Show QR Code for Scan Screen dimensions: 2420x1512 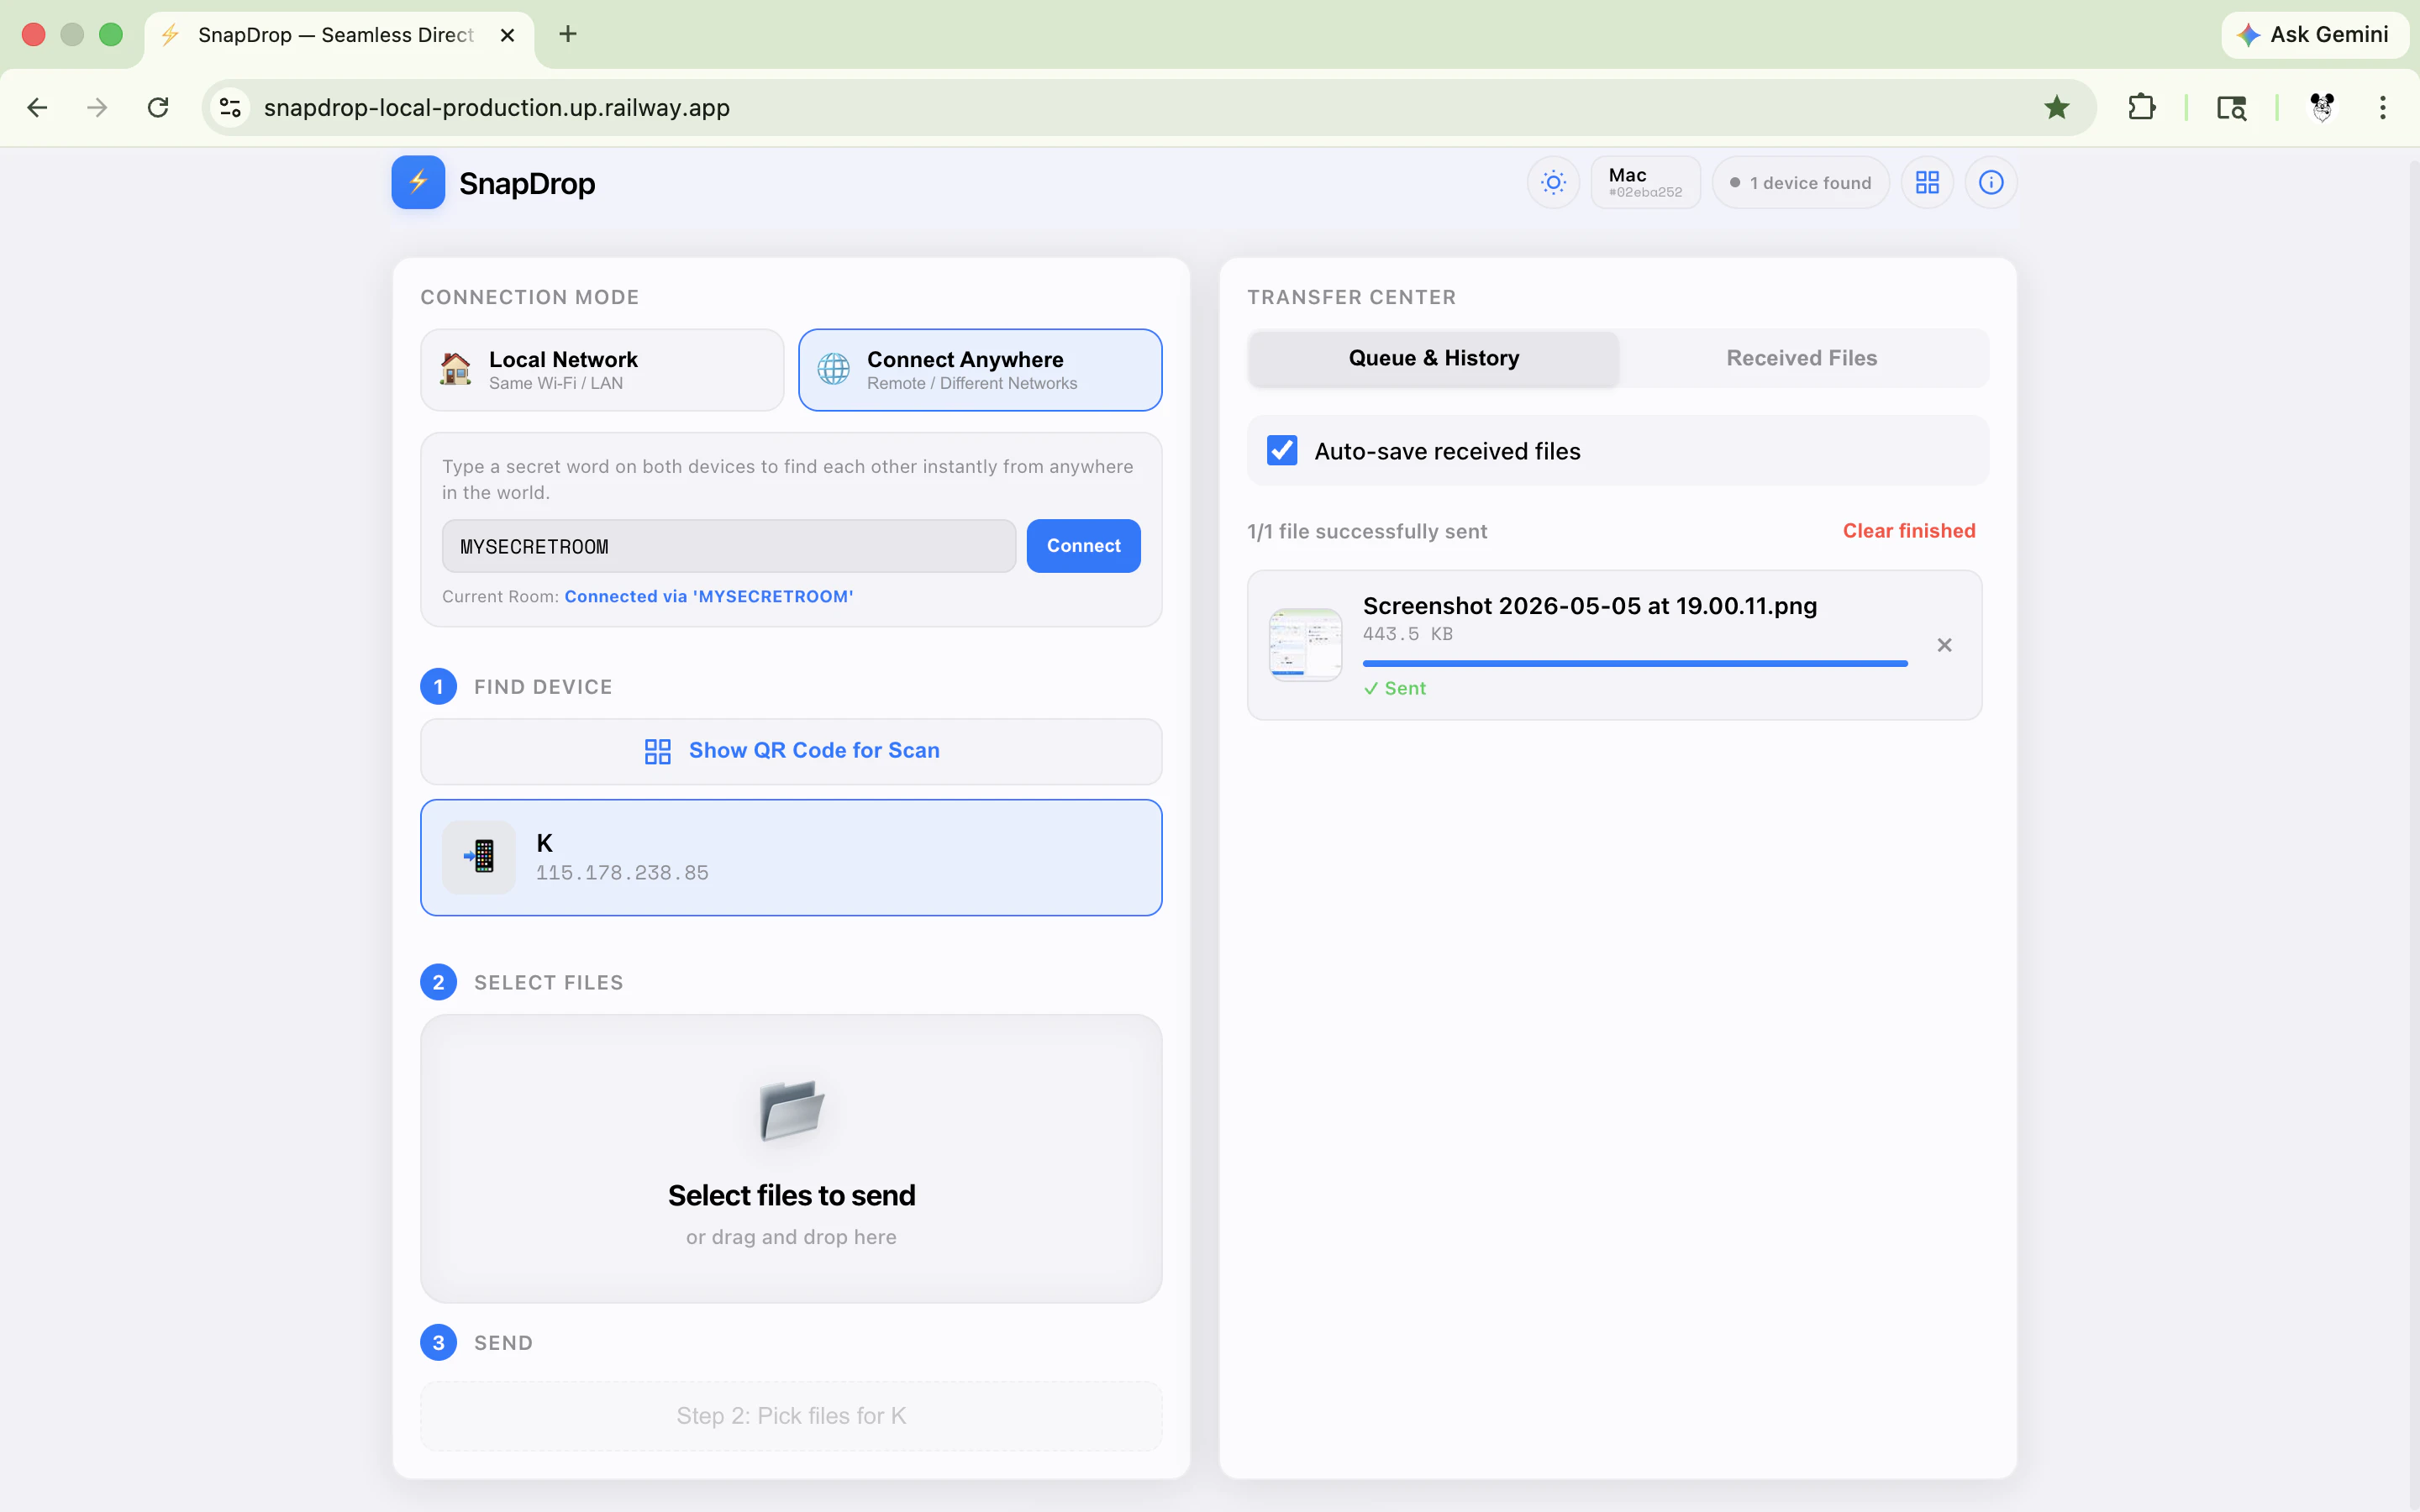791,751
